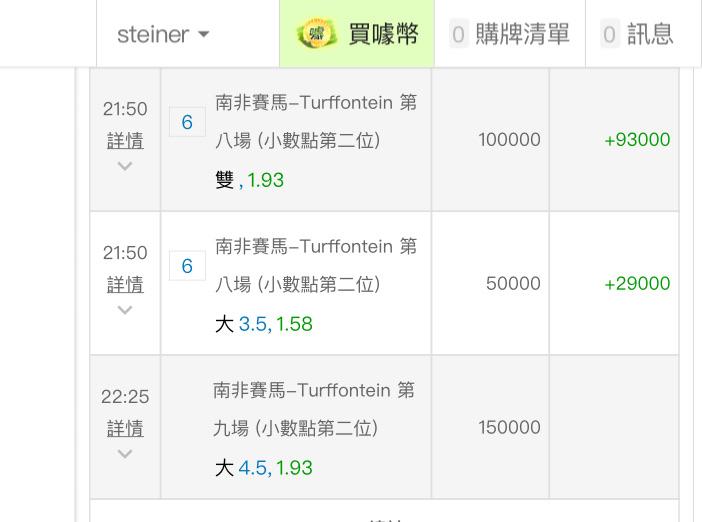Open the 買噱幣 tab
This screenshot has width=702, height=522.
(x=357, y=34)
